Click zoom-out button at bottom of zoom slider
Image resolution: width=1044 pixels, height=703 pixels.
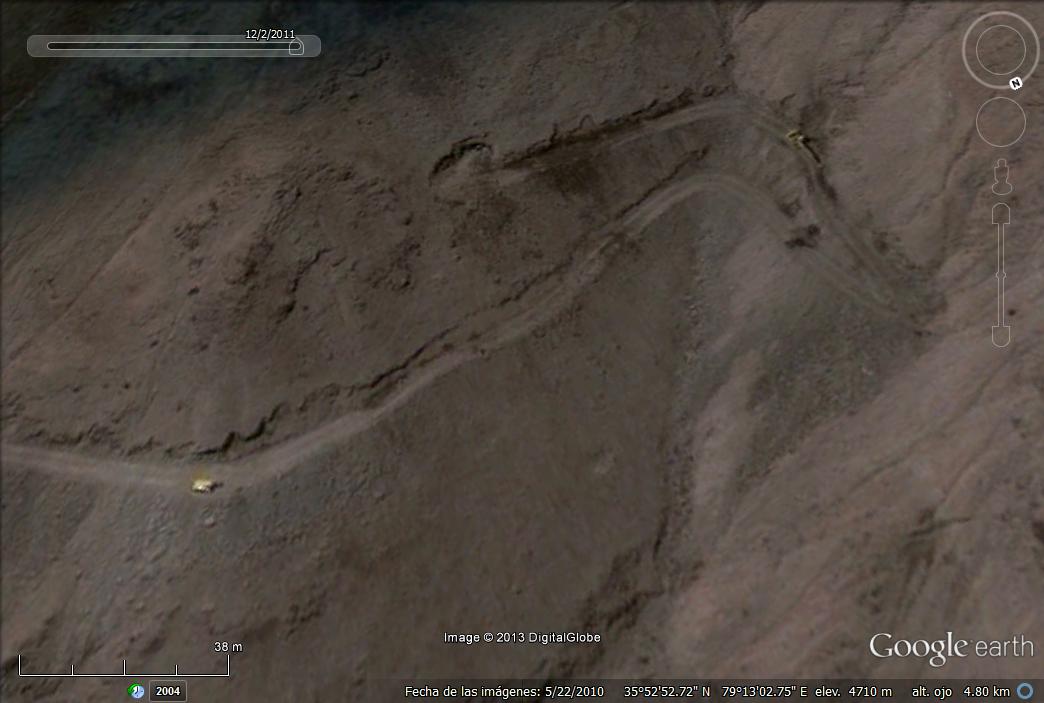pos(1001,336)
